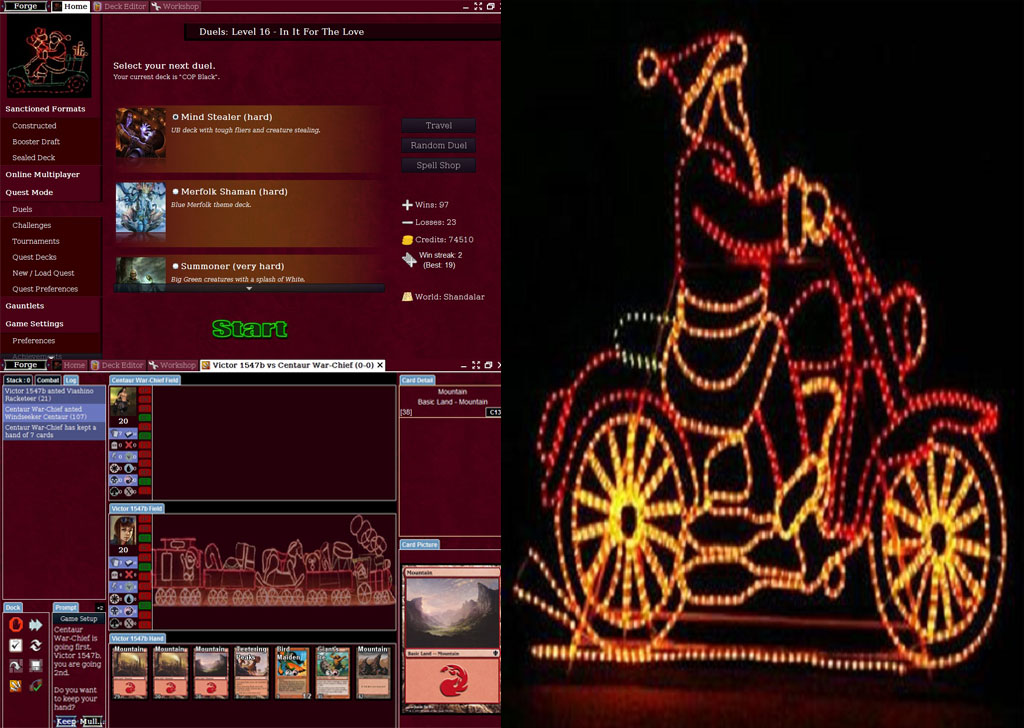Click the green Start duel button

249,329
